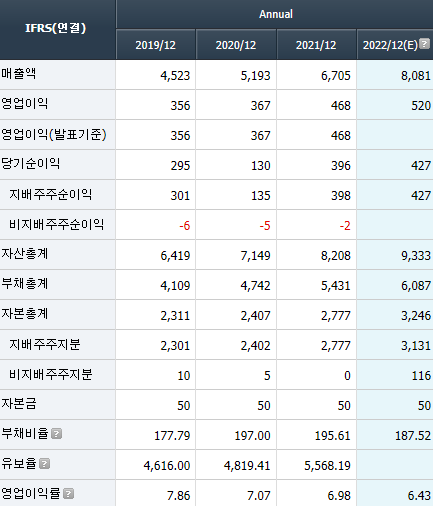Click 부채총계 value 4,109
The width and height of the screenshot is (433, 506).
175,286
